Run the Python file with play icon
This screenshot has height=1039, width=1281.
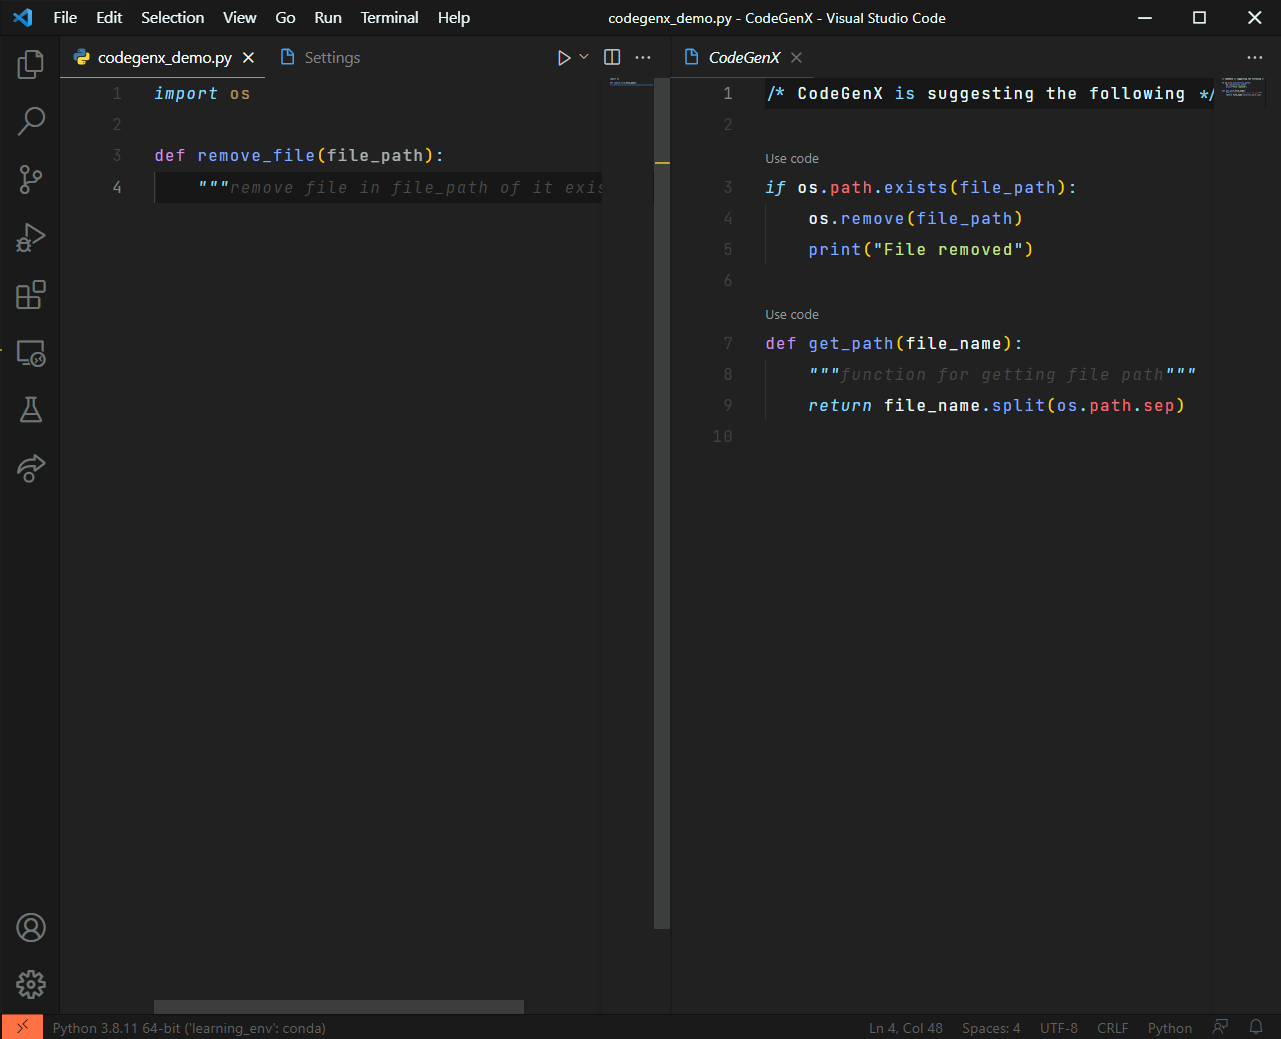click(564, 58)
